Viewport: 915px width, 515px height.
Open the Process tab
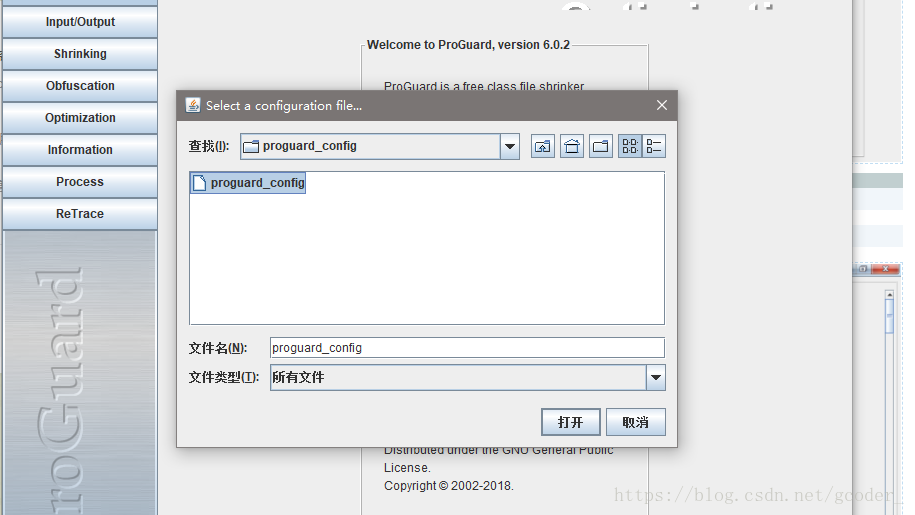[80, 183]
